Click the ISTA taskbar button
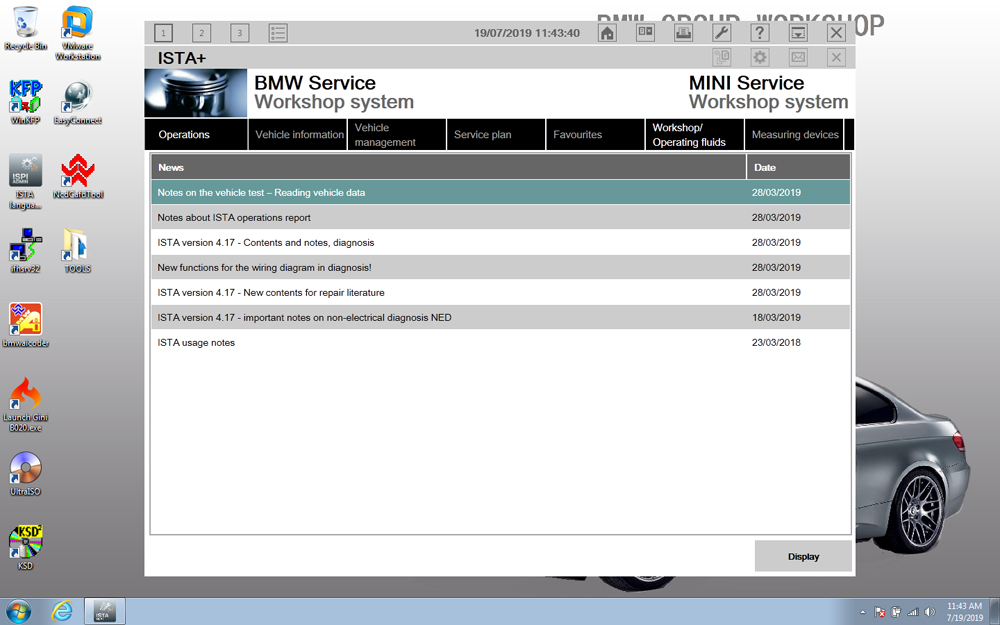 pos(105,612)
